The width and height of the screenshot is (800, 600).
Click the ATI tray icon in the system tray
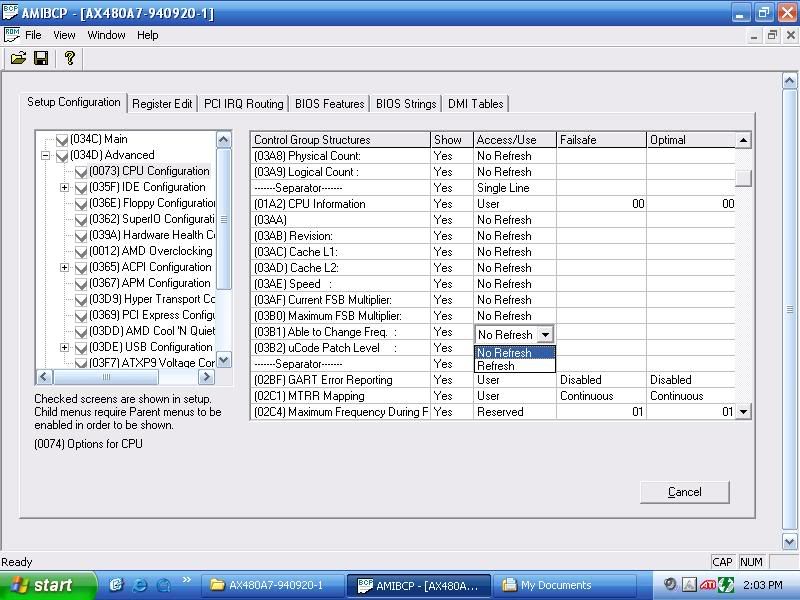point(707,585)
